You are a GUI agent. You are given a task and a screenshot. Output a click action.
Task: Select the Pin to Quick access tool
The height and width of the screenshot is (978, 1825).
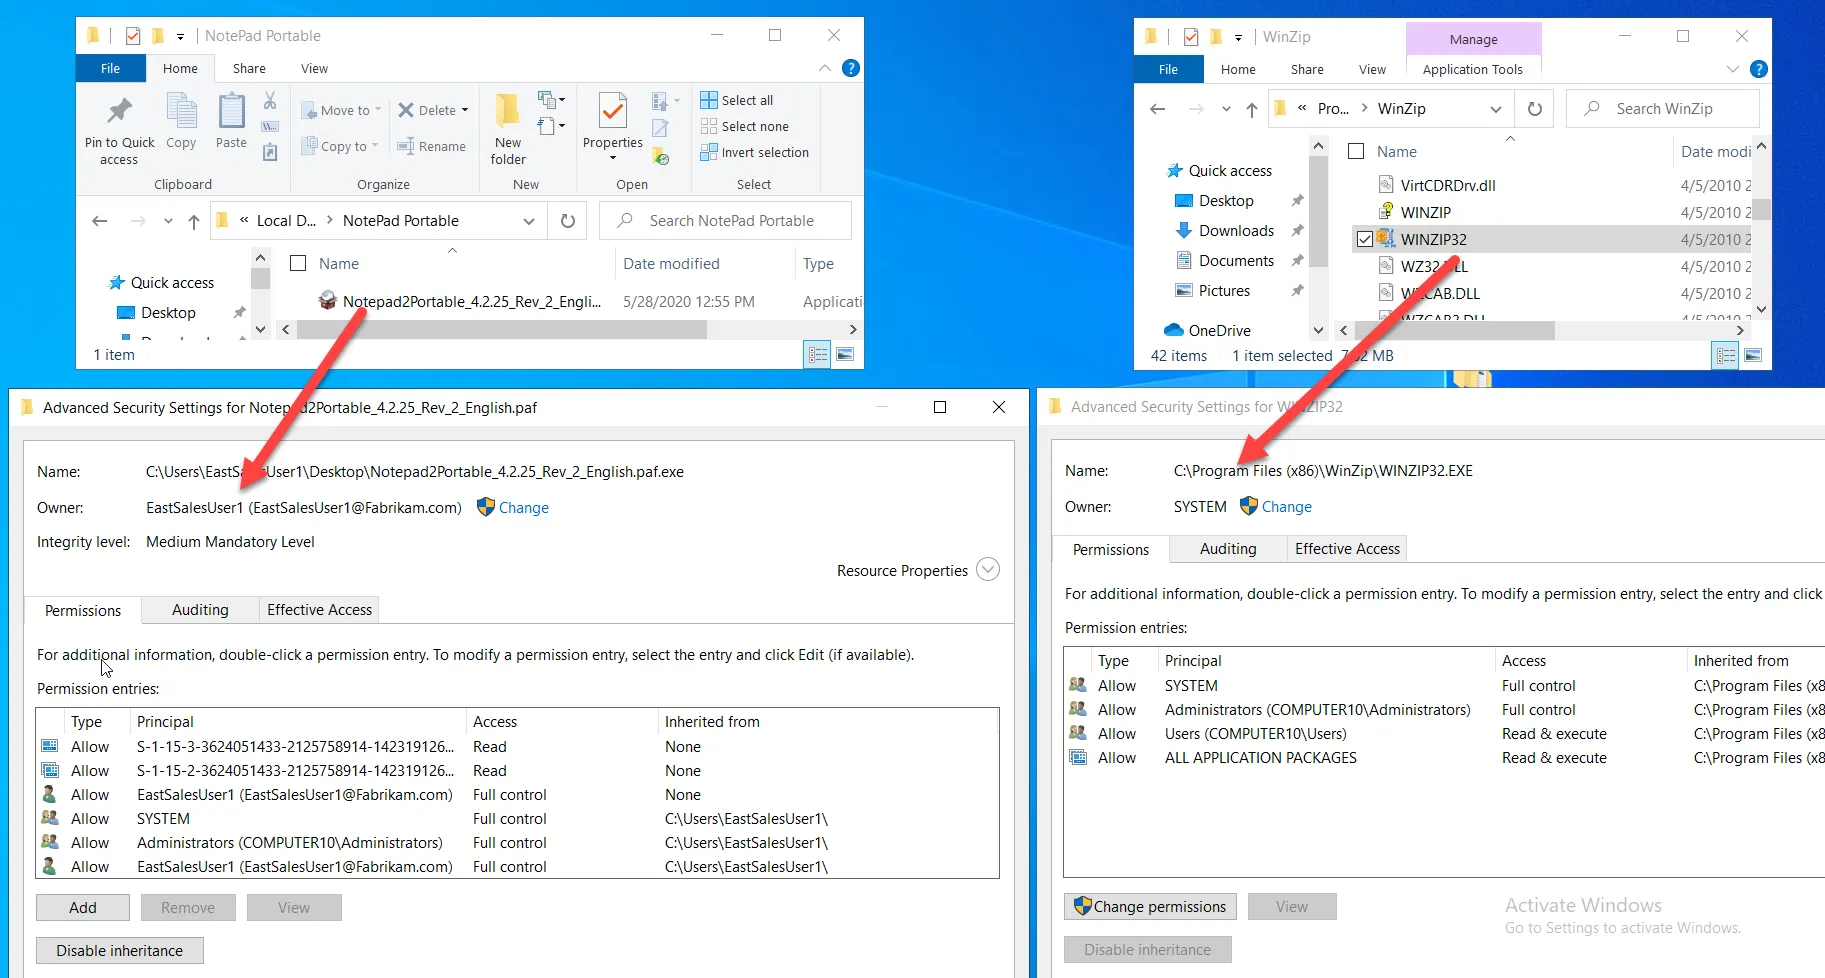[x=118, y=127]
